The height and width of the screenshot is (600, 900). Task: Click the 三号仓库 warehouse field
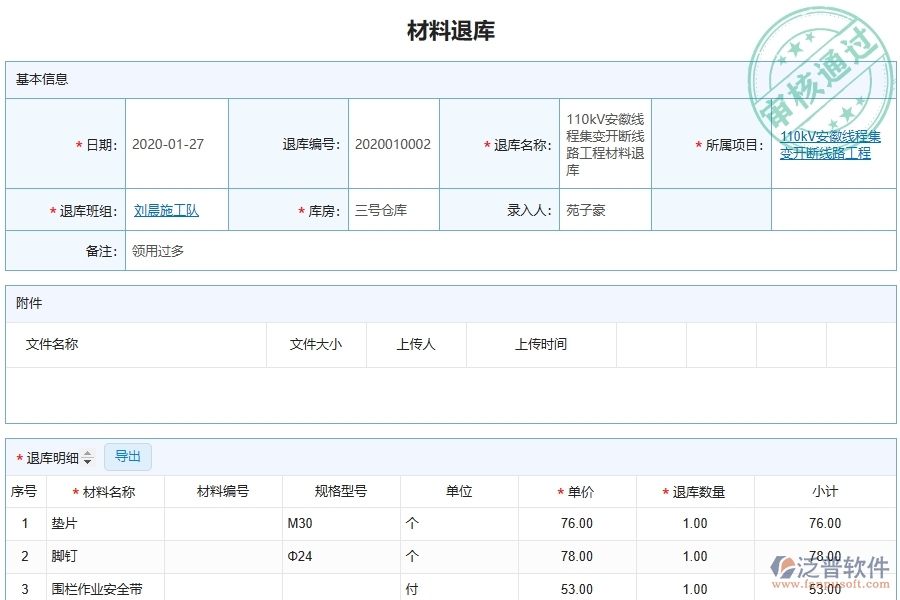click(380, 209)
